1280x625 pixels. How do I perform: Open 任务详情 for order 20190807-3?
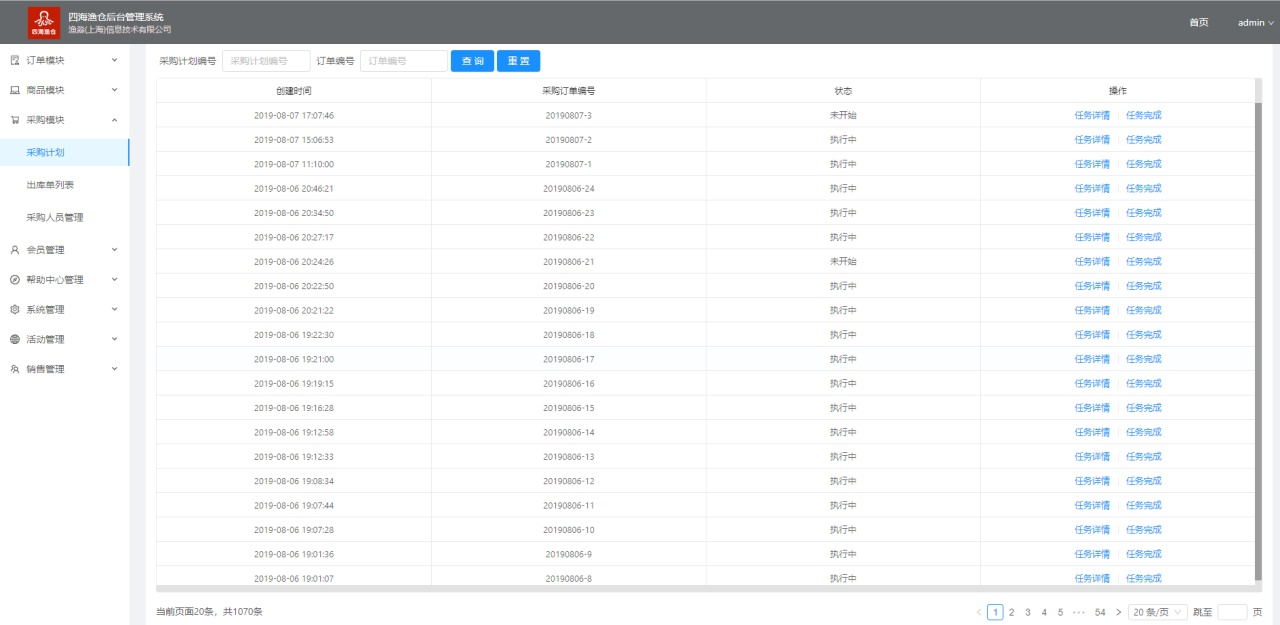tap(1092, 115)
